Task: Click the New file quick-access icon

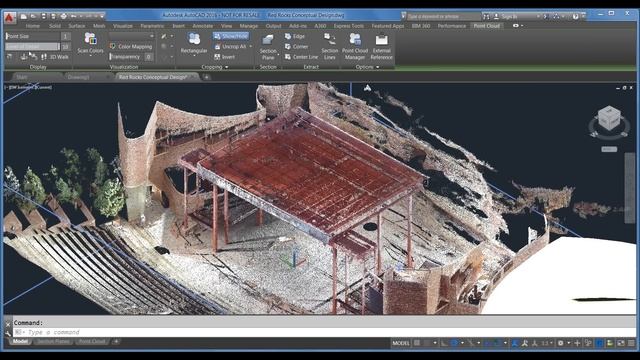Action: point(24,16)
